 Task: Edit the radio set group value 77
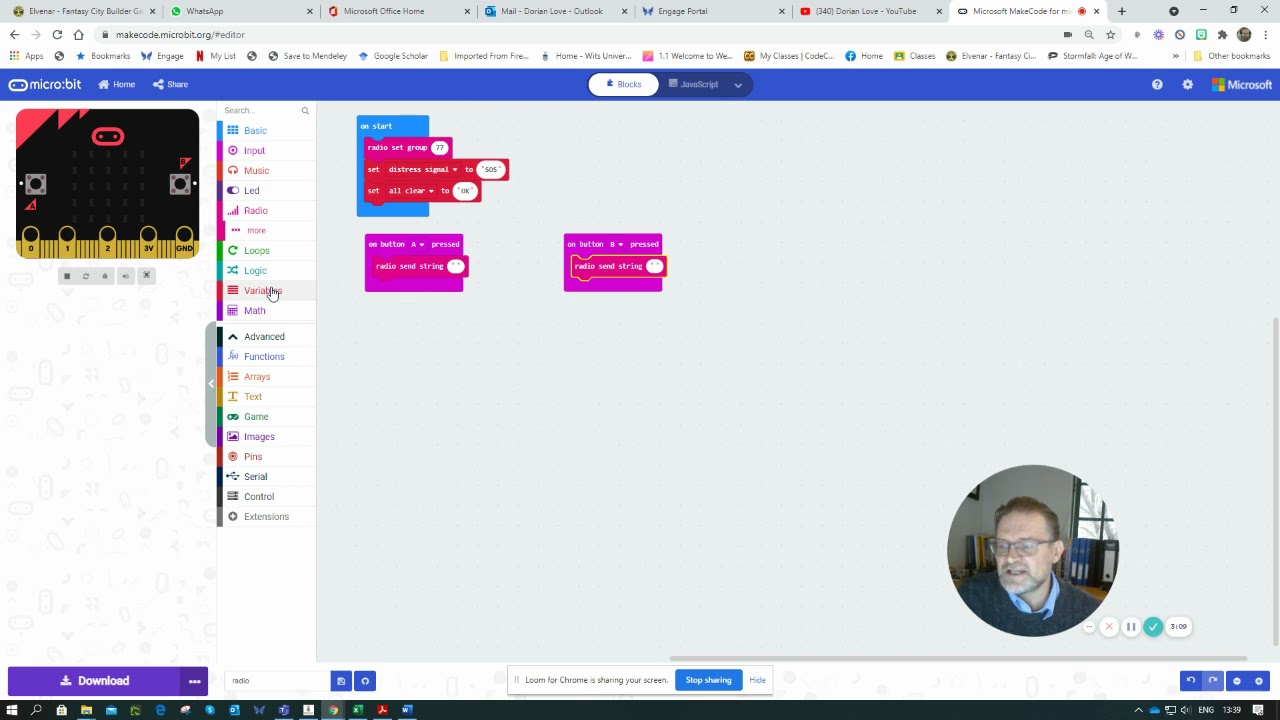(439, 147)
